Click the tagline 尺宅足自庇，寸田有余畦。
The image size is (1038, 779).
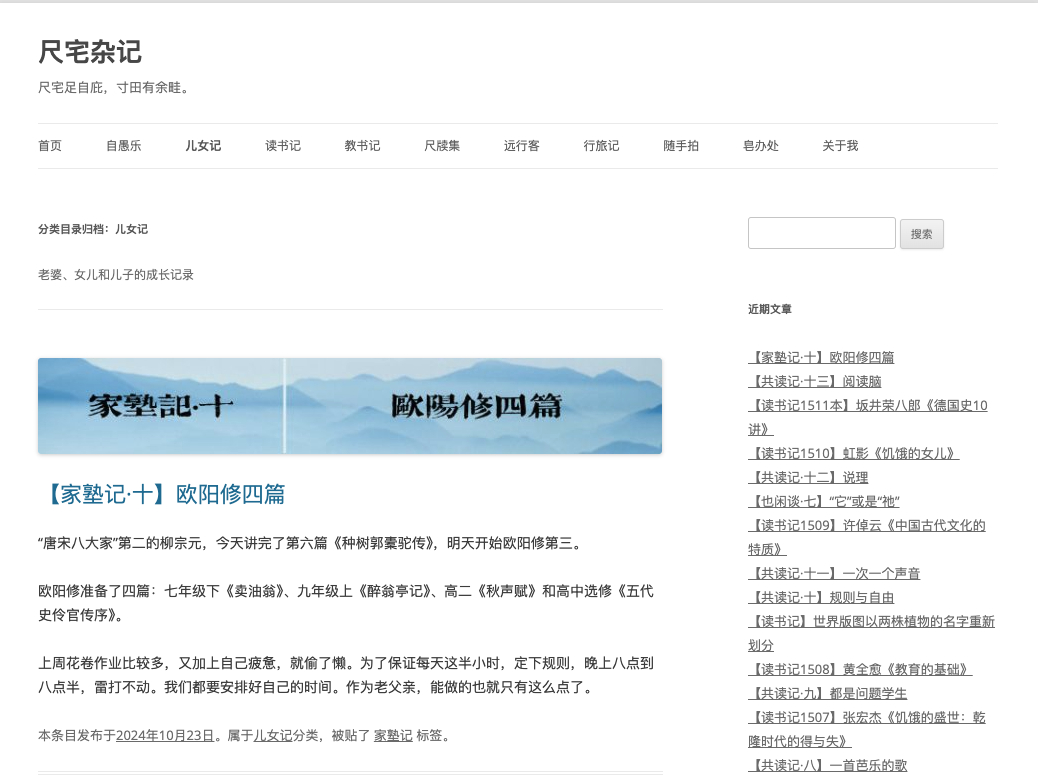(x=115, y=87)
